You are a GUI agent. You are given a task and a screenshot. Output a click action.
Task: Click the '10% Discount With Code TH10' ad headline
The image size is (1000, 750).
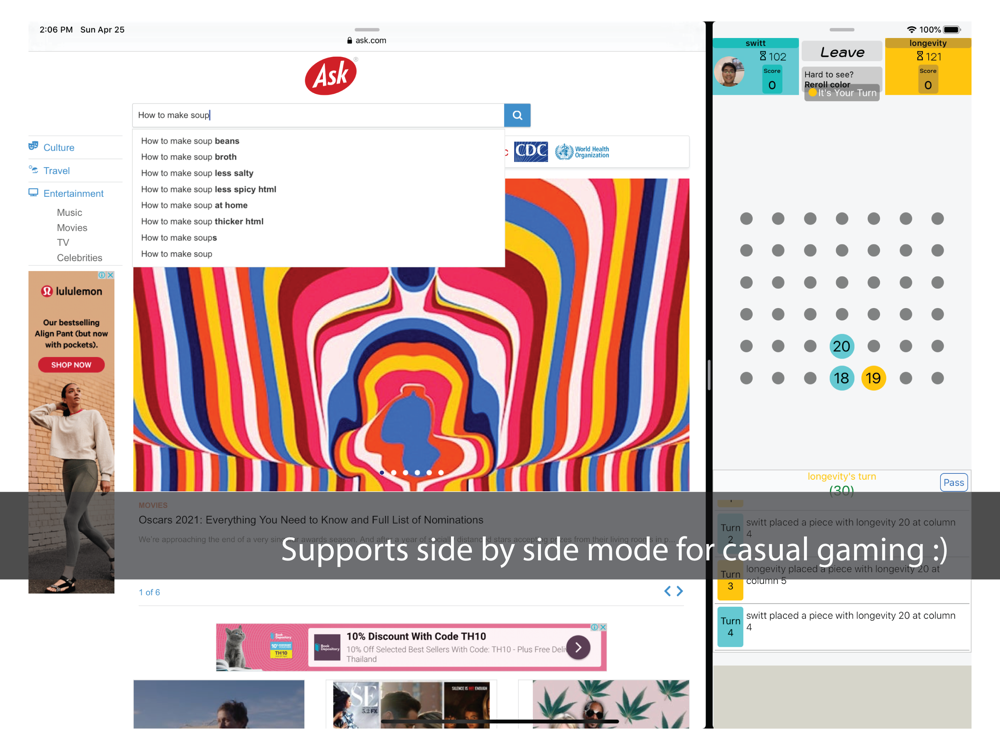click(x=416, y=636)
